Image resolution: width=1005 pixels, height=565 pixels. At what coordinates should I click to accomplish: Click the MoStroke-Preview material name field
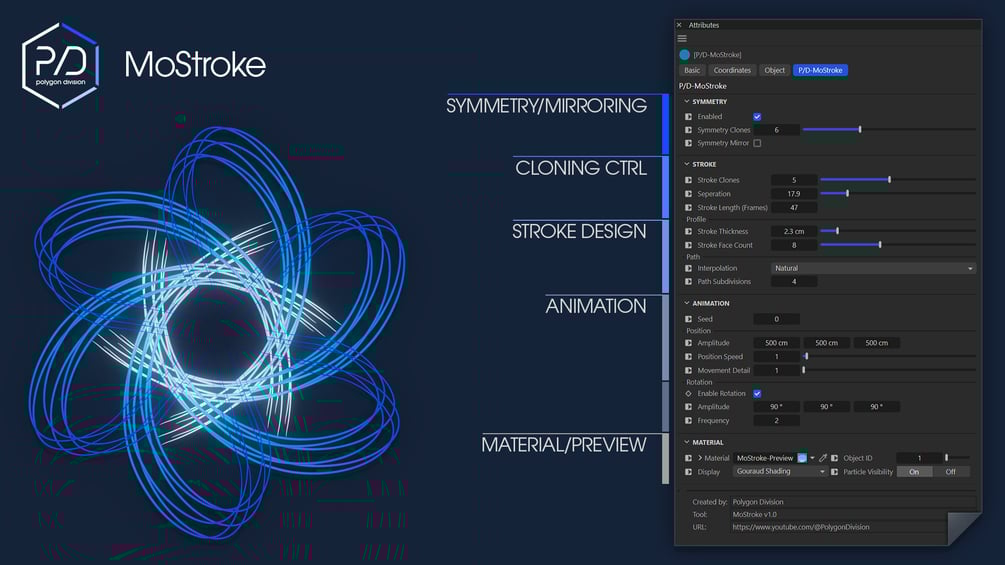(x=765, y=458)
